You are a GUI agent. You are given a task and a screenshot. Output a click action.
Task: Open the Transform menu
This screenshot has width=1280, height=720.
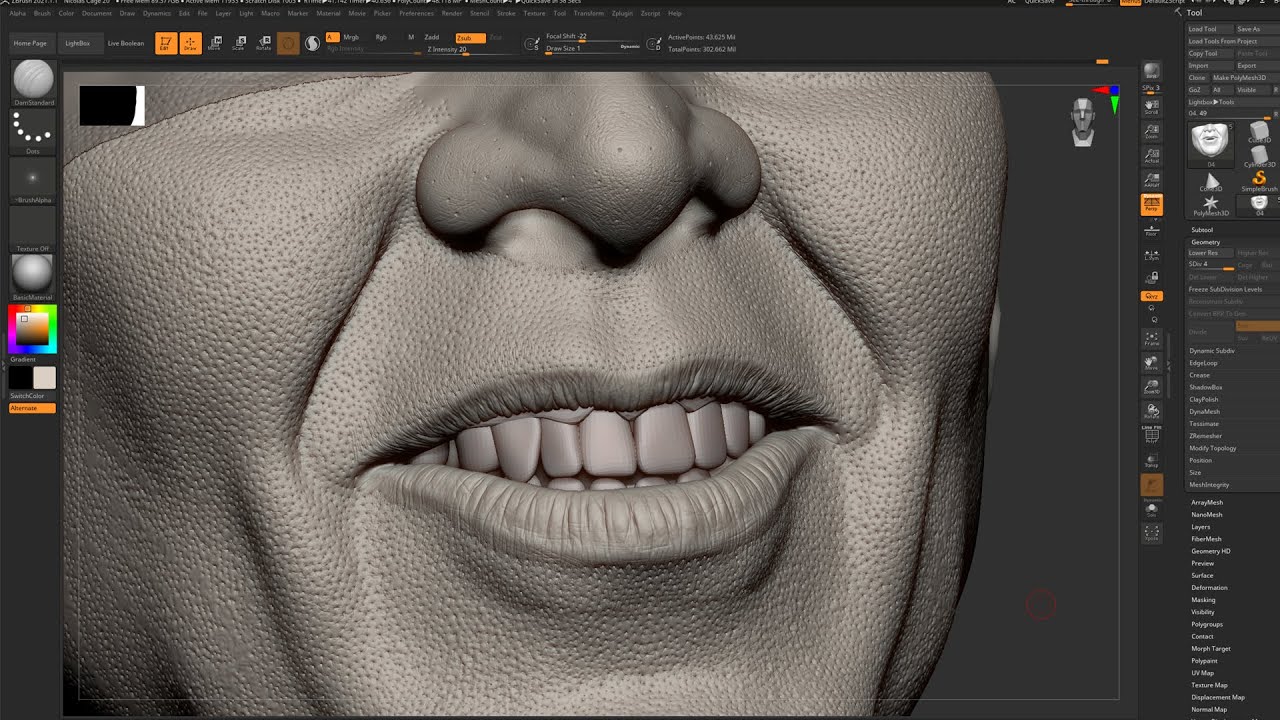pos(588,13)
